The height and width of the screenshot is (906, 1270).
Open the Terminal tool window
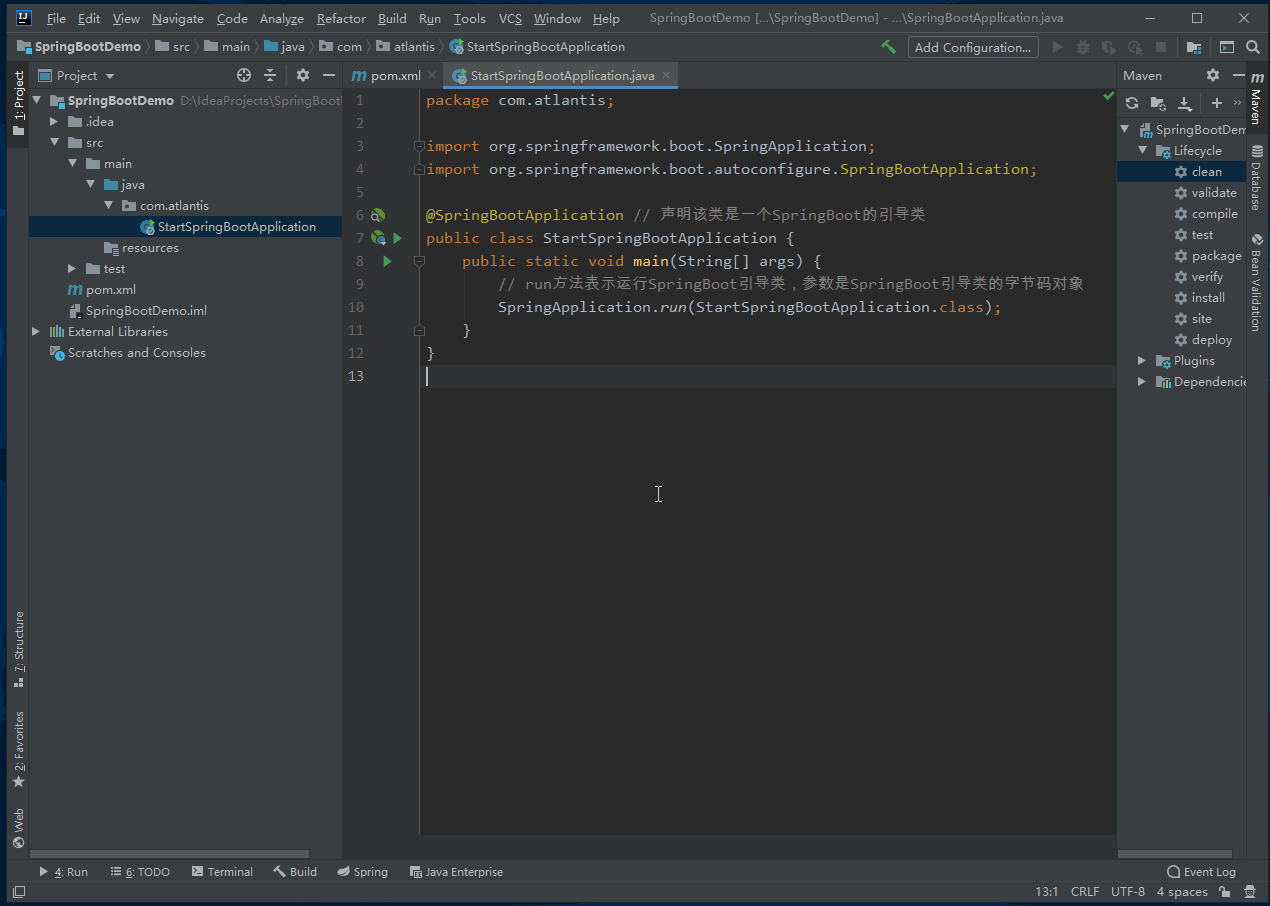click(222, 872)
